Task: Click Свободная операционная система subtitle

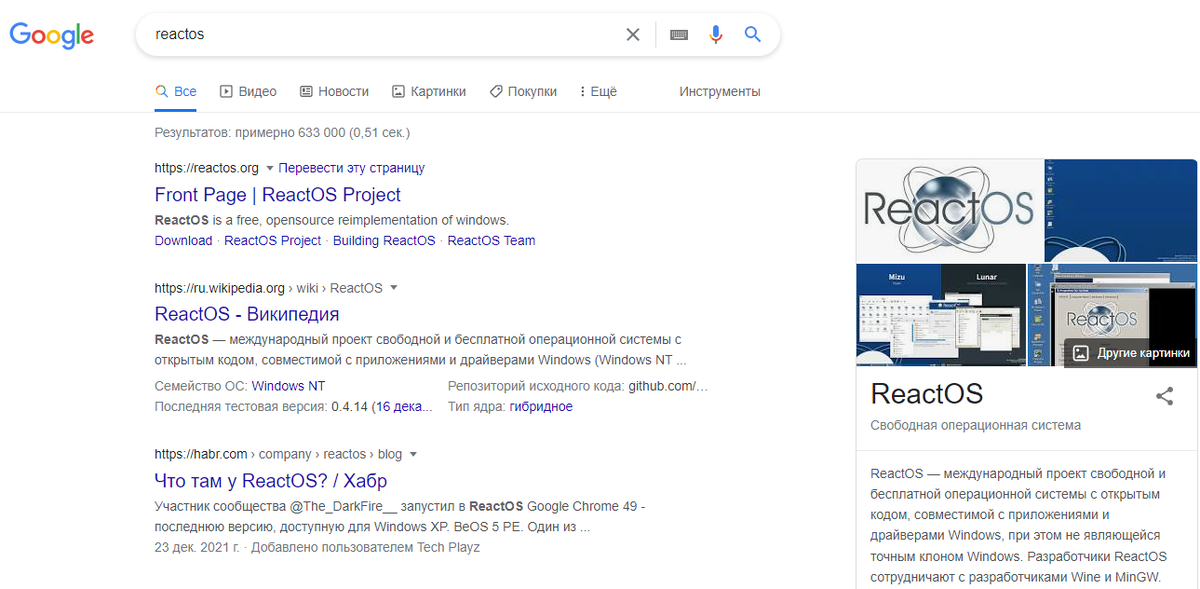Action: click(976, 425)
